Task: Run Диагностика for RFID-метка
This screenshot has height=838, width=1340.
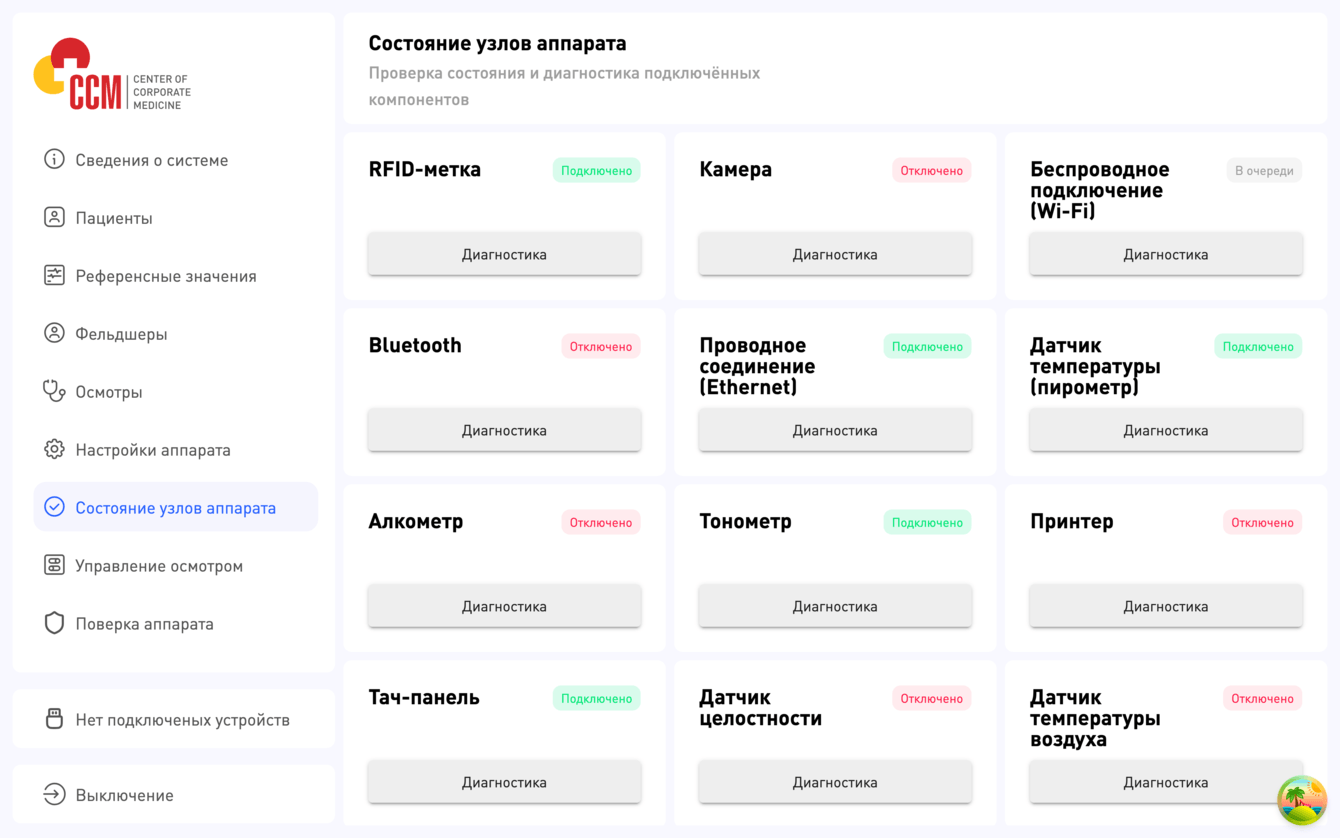Action: coord(504,255)
